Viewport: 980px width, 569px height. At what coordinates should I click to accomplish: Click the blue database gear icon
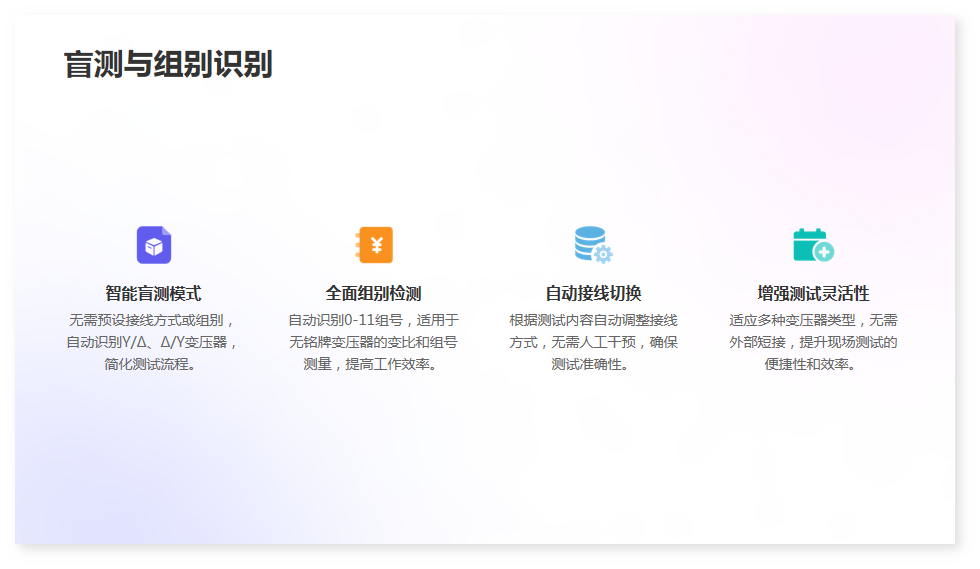[593, 245]
